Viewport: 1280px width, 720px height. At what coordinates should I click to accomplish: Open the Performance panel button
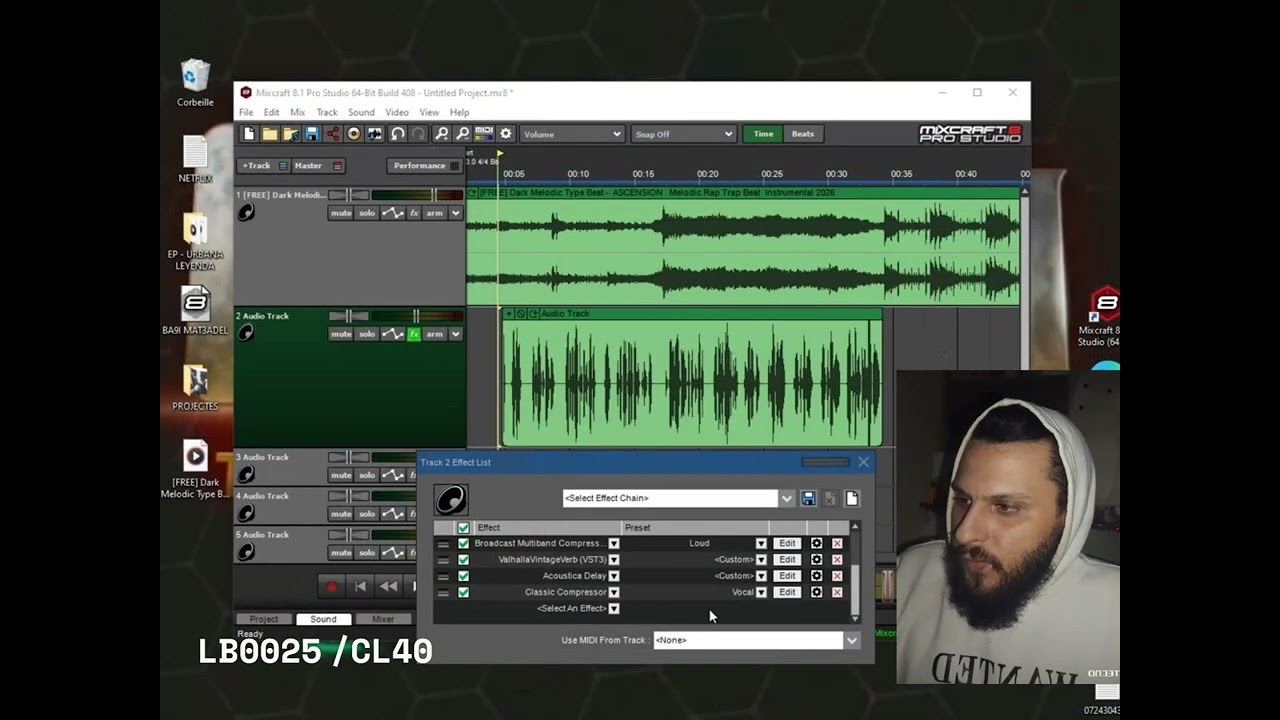click(x=425, y=166)
